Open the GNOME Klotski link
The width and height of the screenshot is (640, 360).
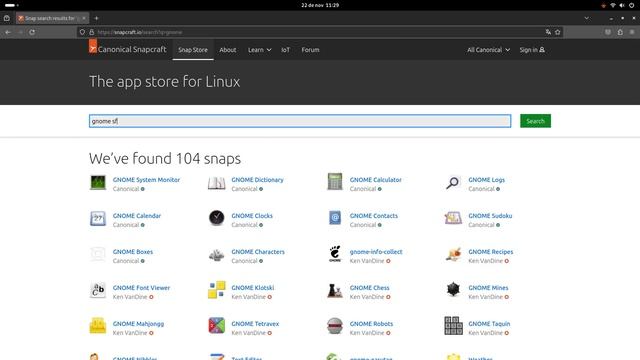click(x=253, y=287)
